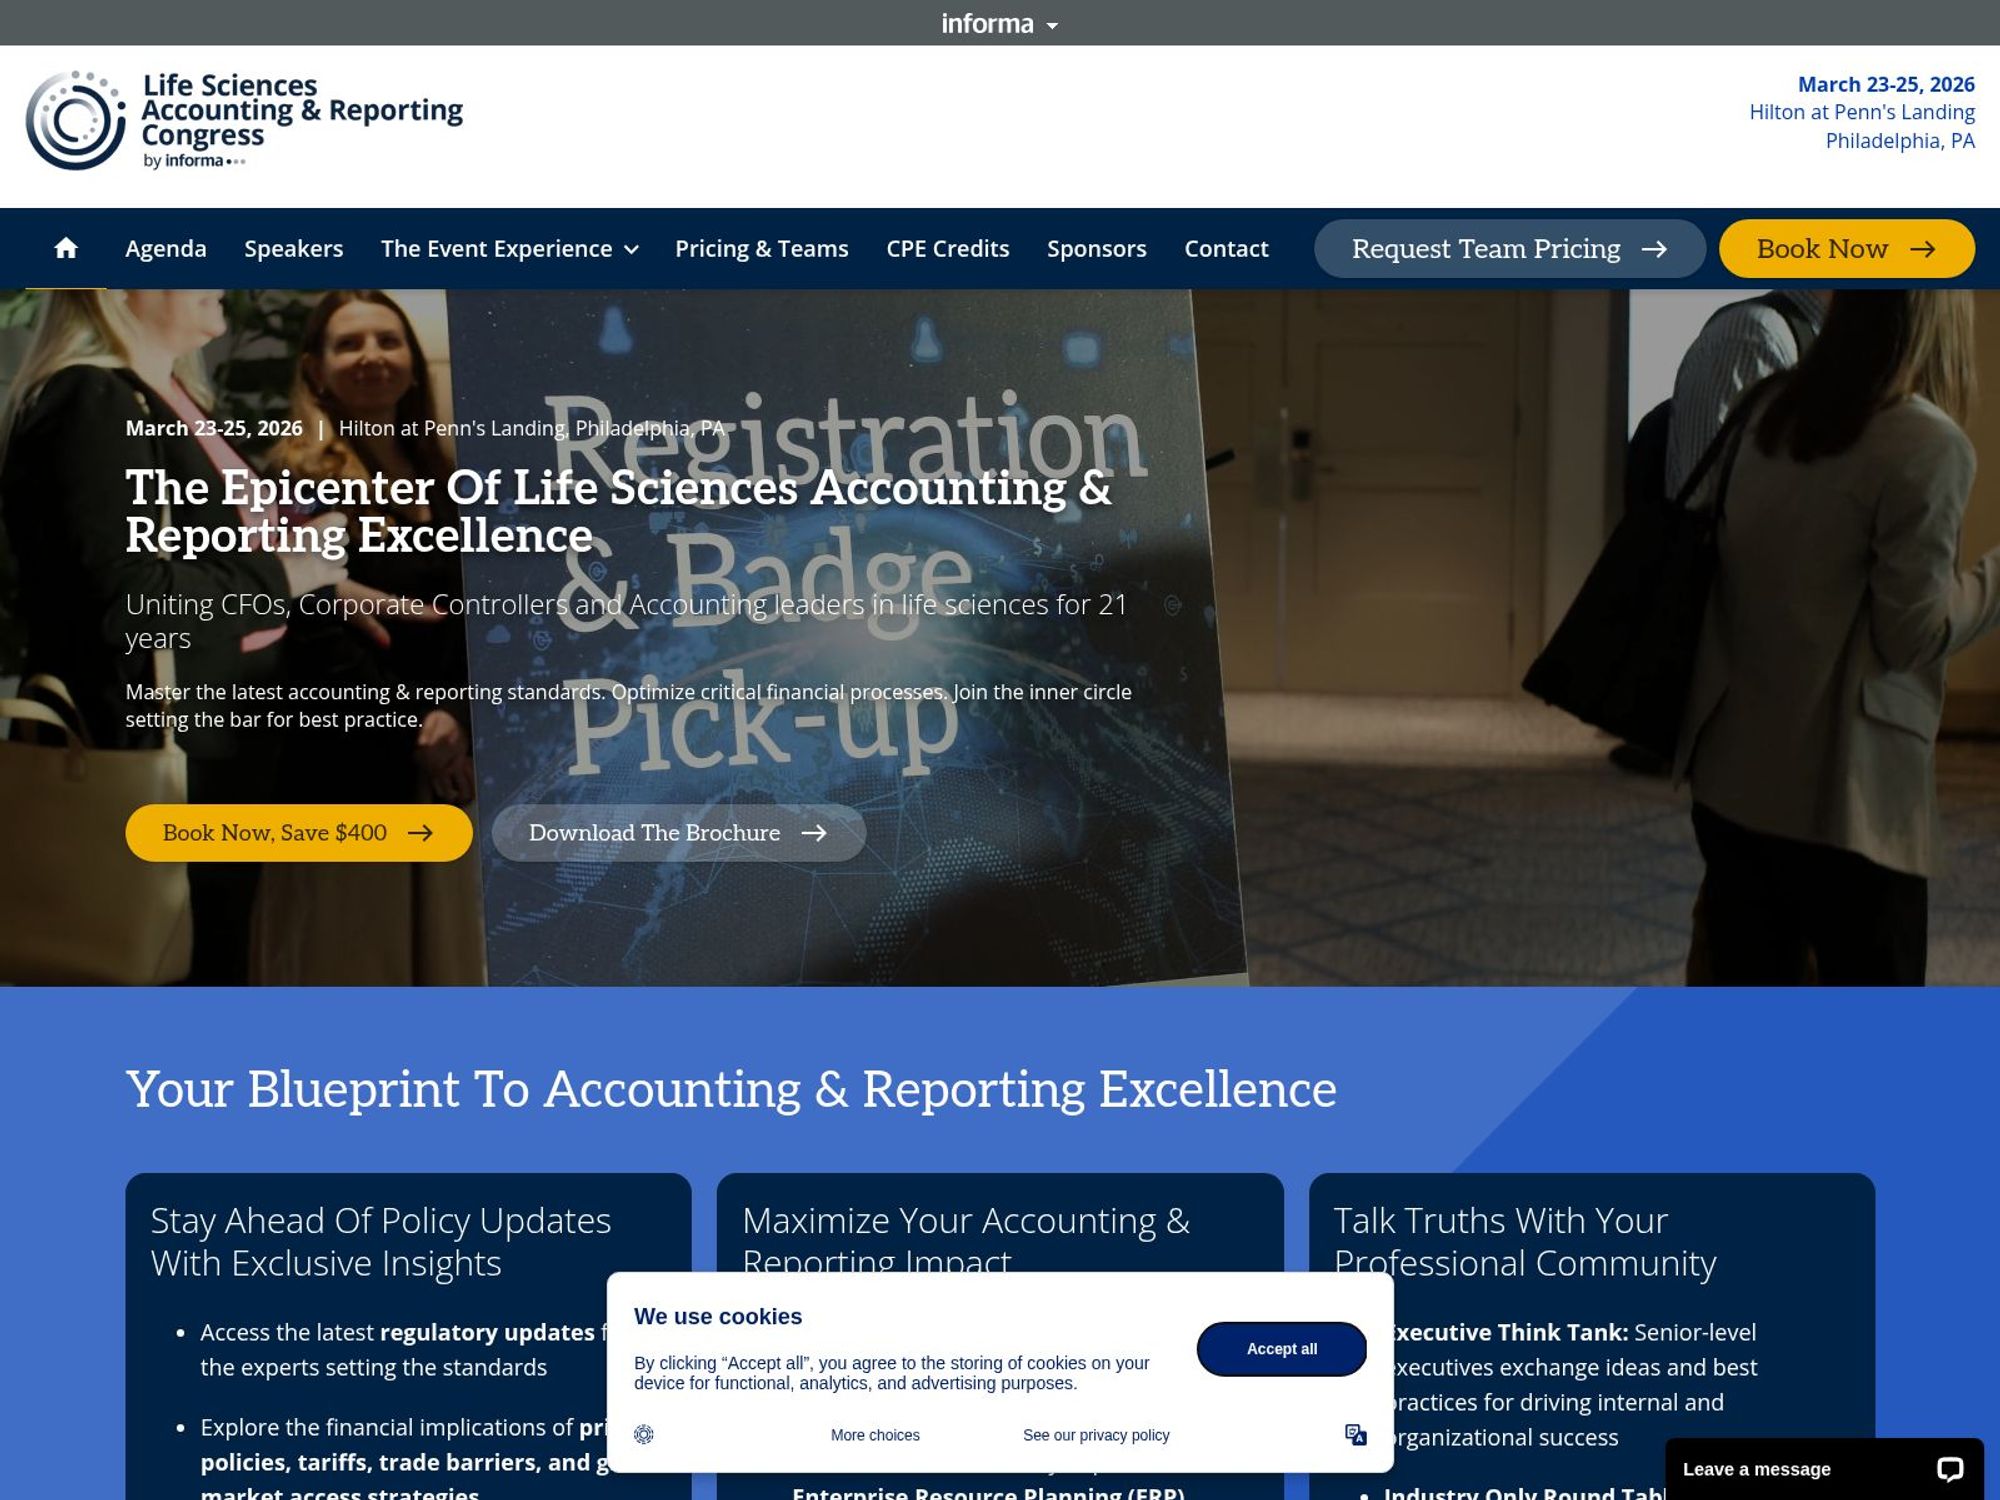
Task: Expand More choices in the cookie banner
Action: [x=875, y=1434]
